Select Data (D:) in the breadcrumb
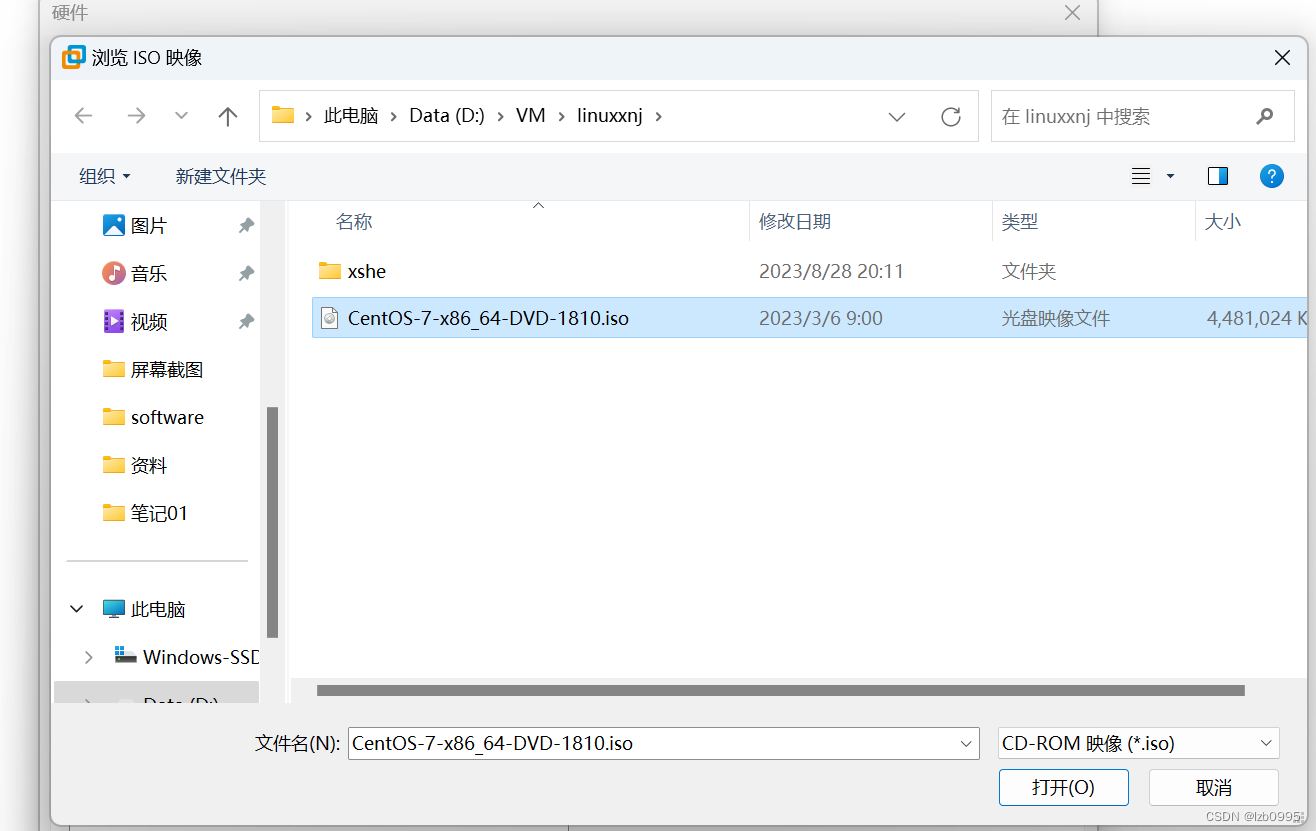Image resolution: width=1316 pixels, height=831 pixels. pos(447,116)
